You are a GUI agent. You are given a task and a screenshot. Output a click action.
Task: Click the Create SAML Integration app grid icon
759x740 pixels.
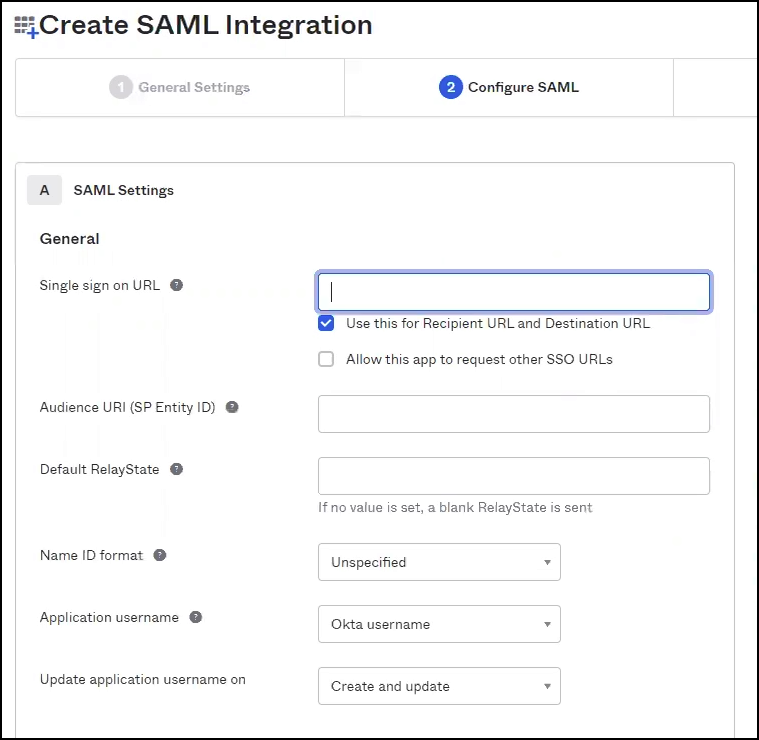pyautogui.click(x=25, y=26)
